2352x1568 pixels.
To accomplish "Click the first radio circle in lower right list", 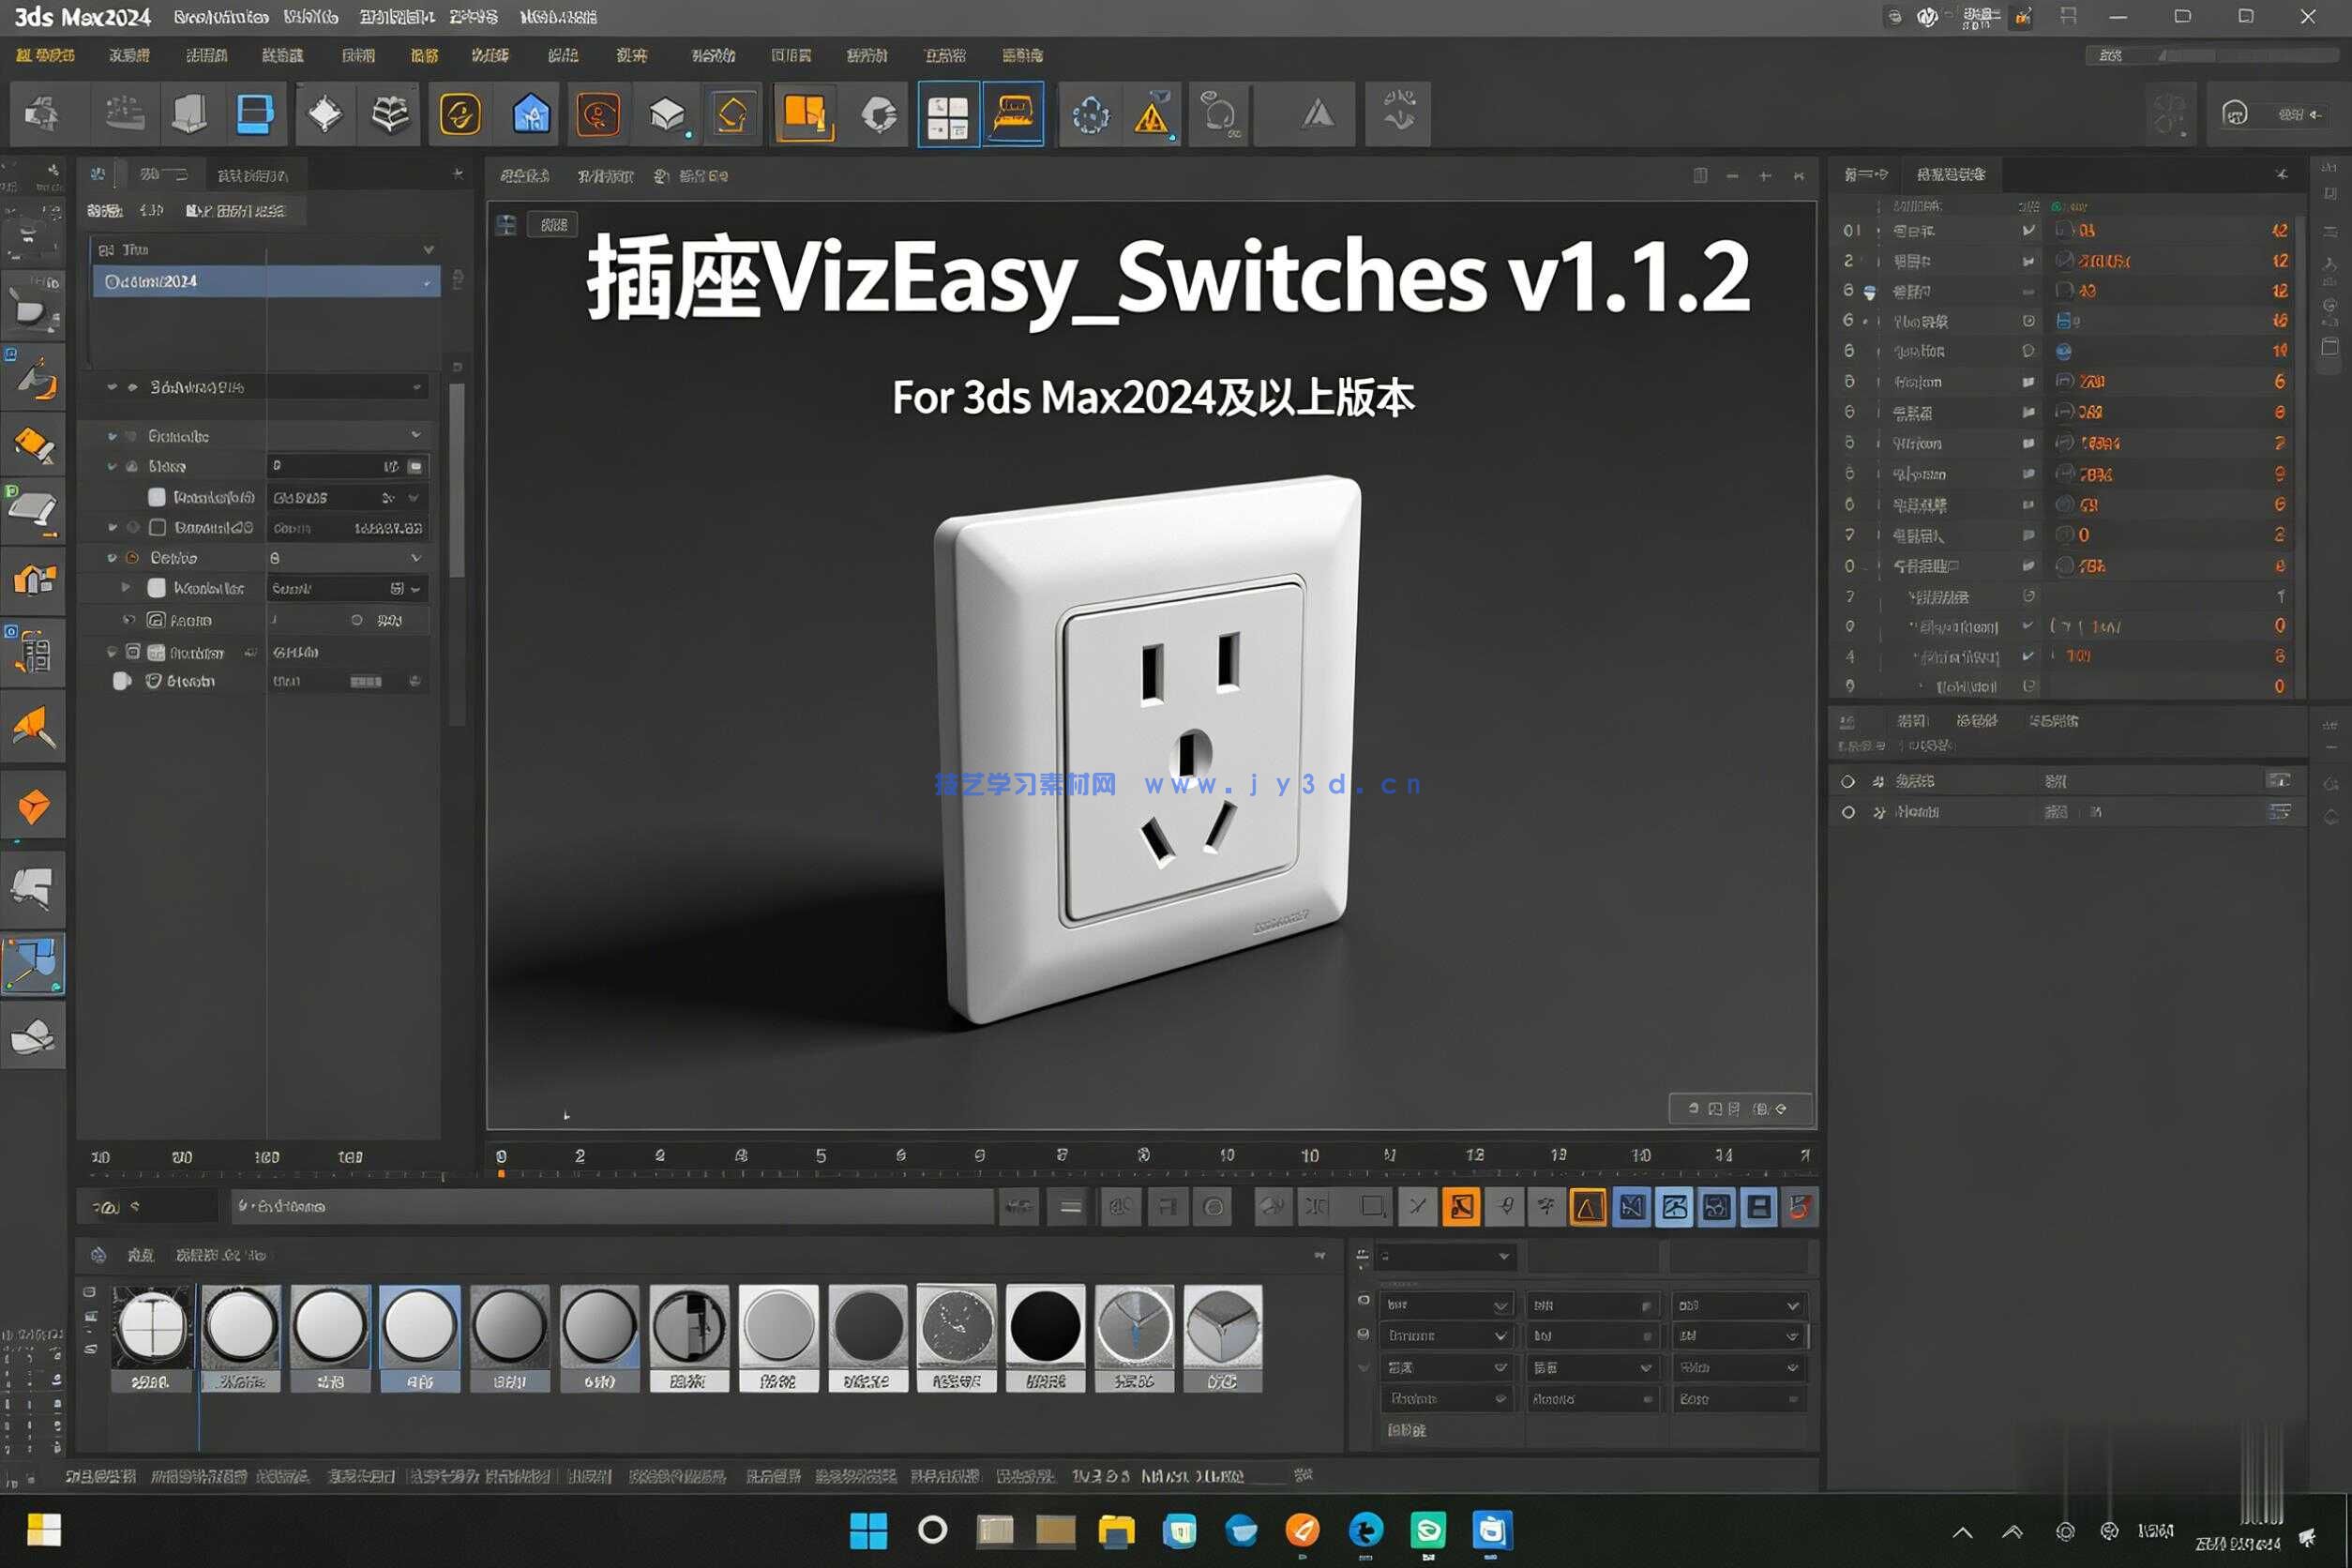I will coord(1848,781).
